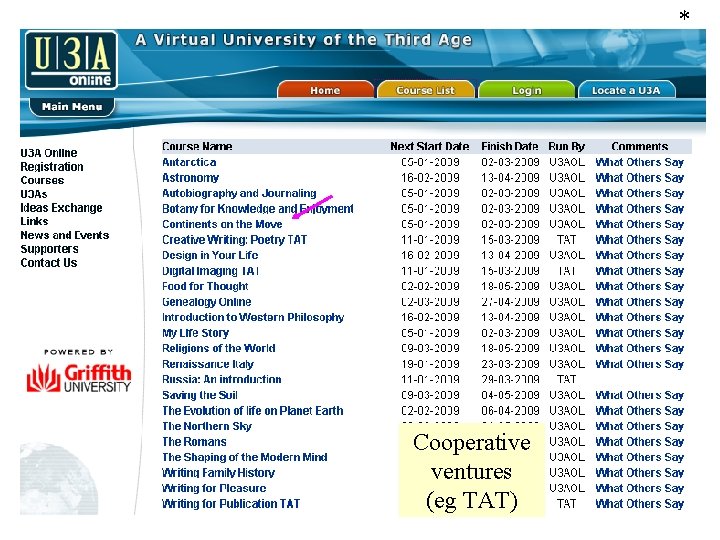Open Continents on the Move course
The image size is (720, 540).
(x=222, y=224)
